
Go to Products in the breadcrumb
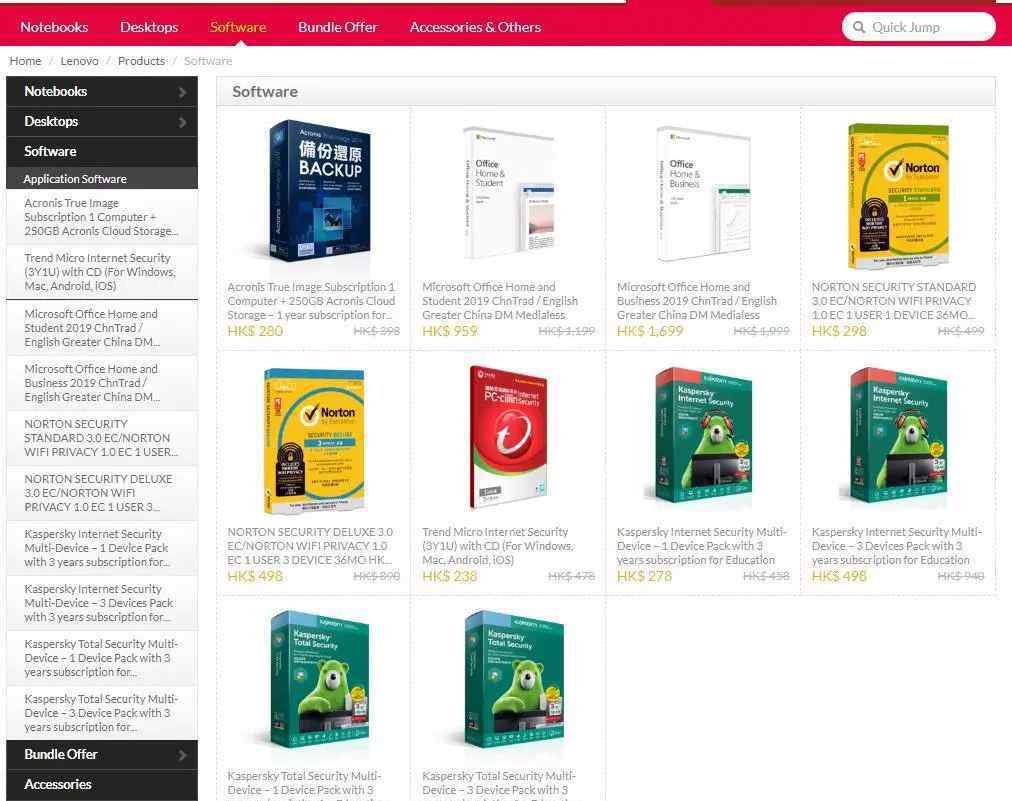point(141,61)
